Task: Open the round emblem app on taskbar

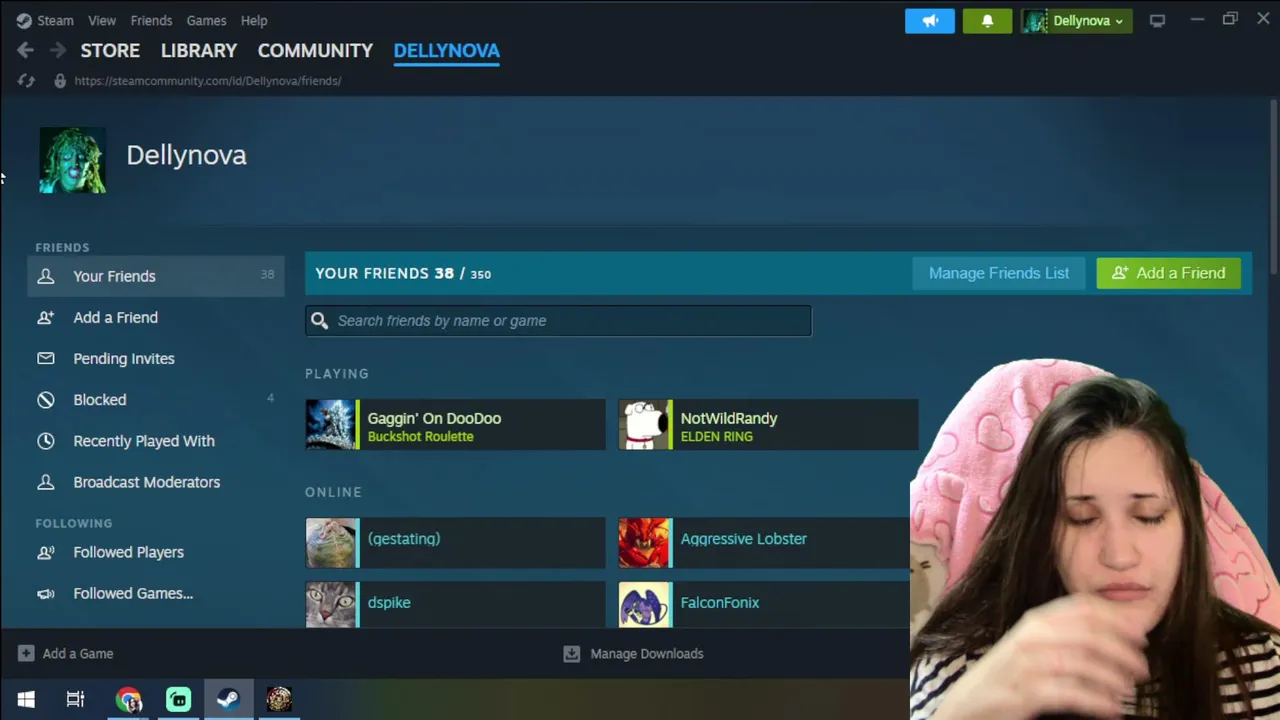Action: click(x=279, y=699)
